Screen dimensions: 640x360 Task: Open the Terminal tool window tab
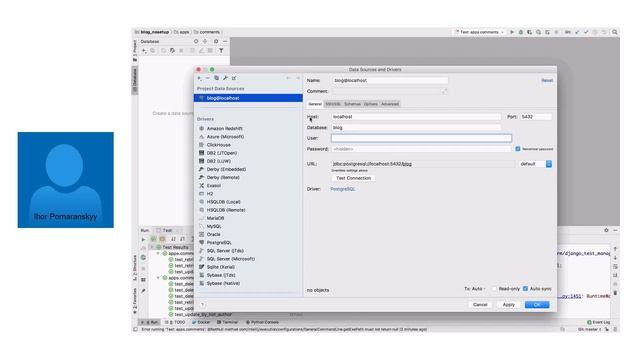point(227,322)
